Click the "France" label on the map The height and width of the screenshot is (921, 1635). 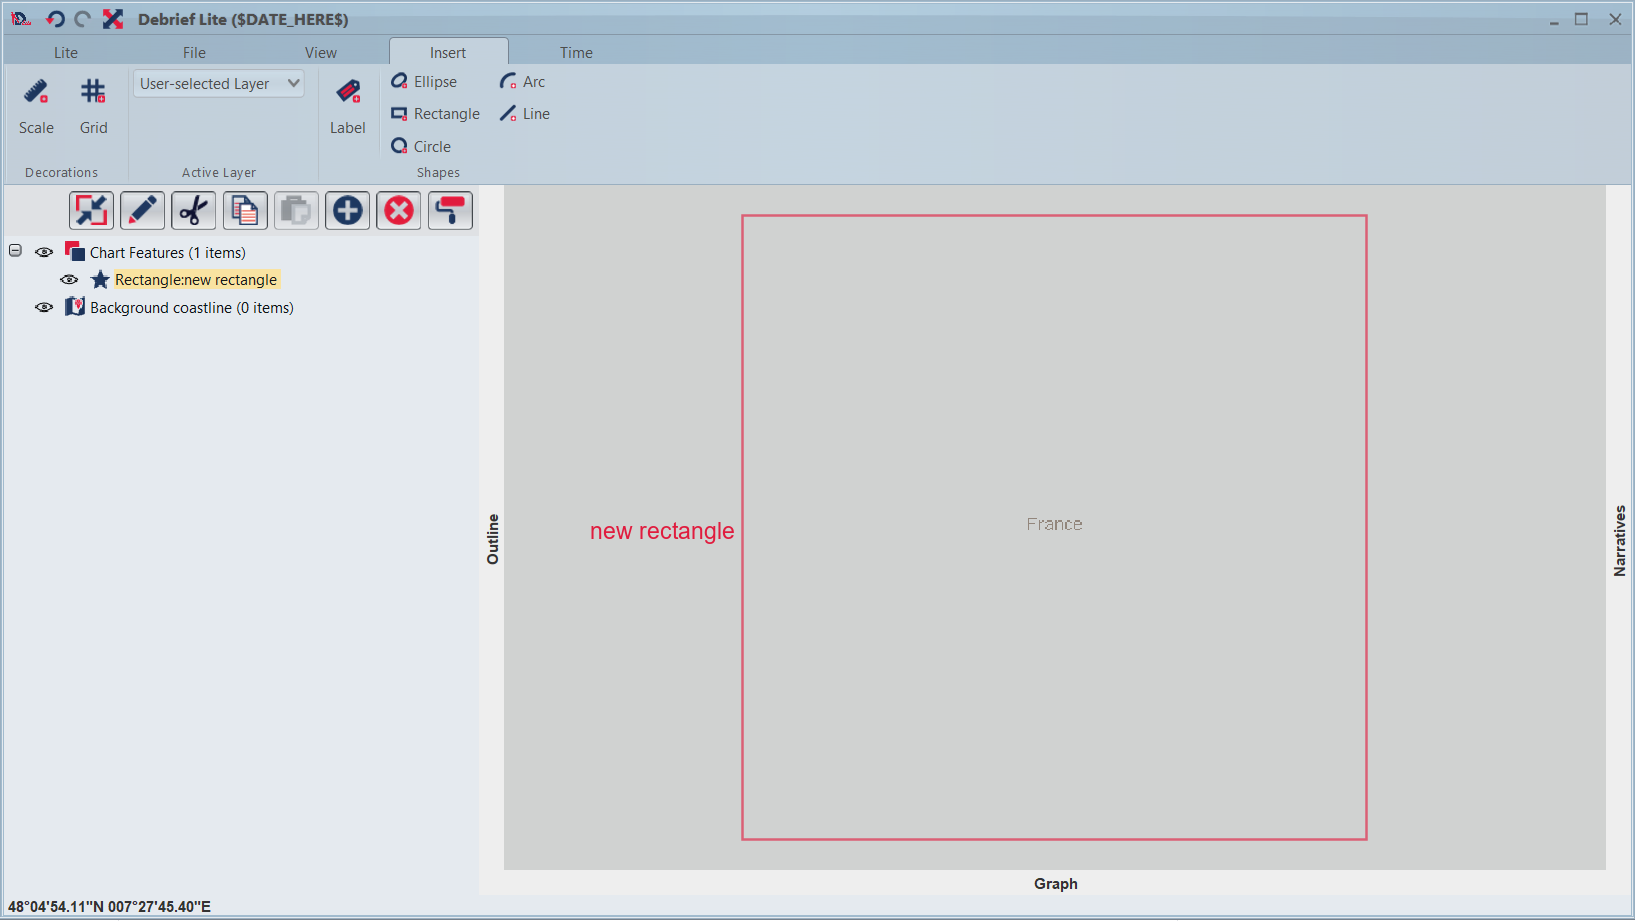tap(1054, 524)
